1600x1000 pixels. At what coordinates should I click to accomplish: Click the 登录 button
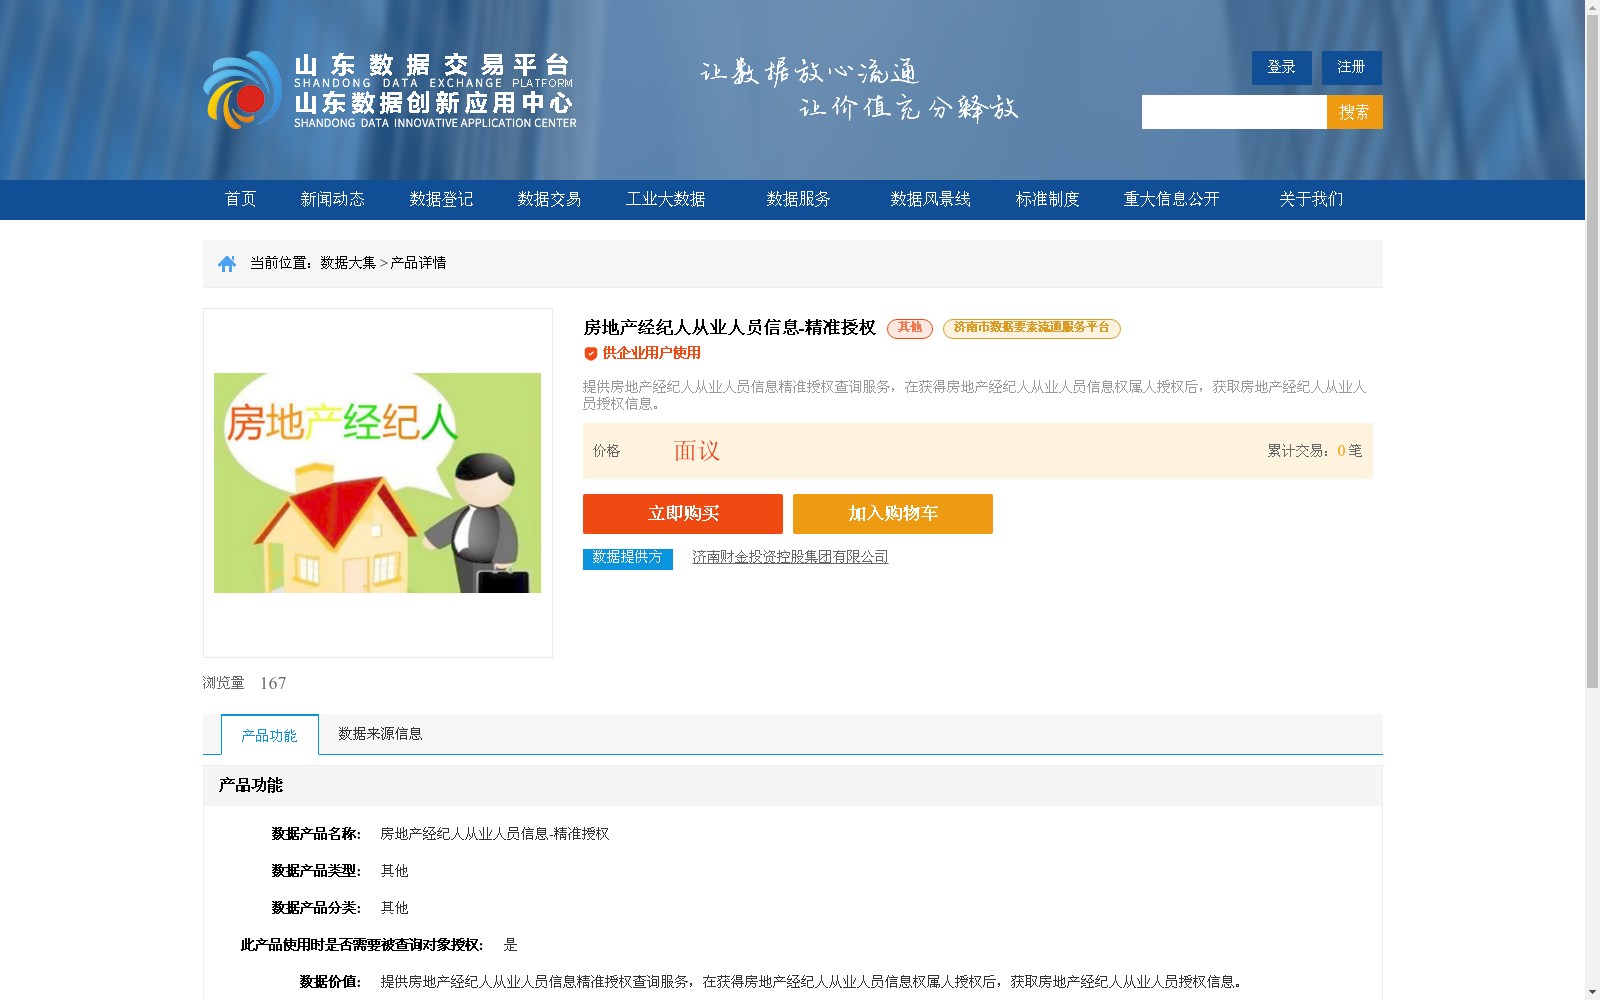(x=1282, y=68)
